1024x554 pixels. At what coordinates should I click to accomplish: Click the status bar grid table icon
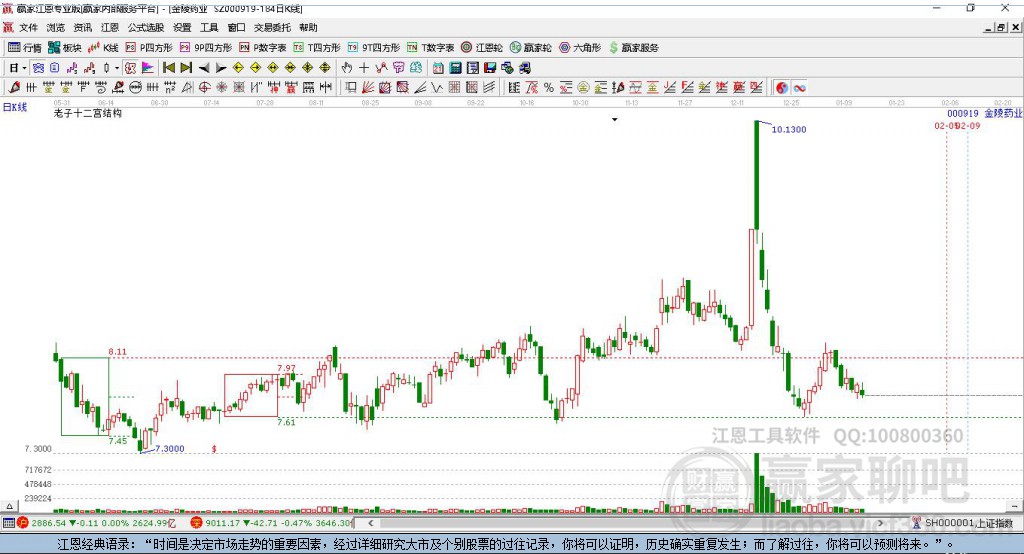coord(8,523)
